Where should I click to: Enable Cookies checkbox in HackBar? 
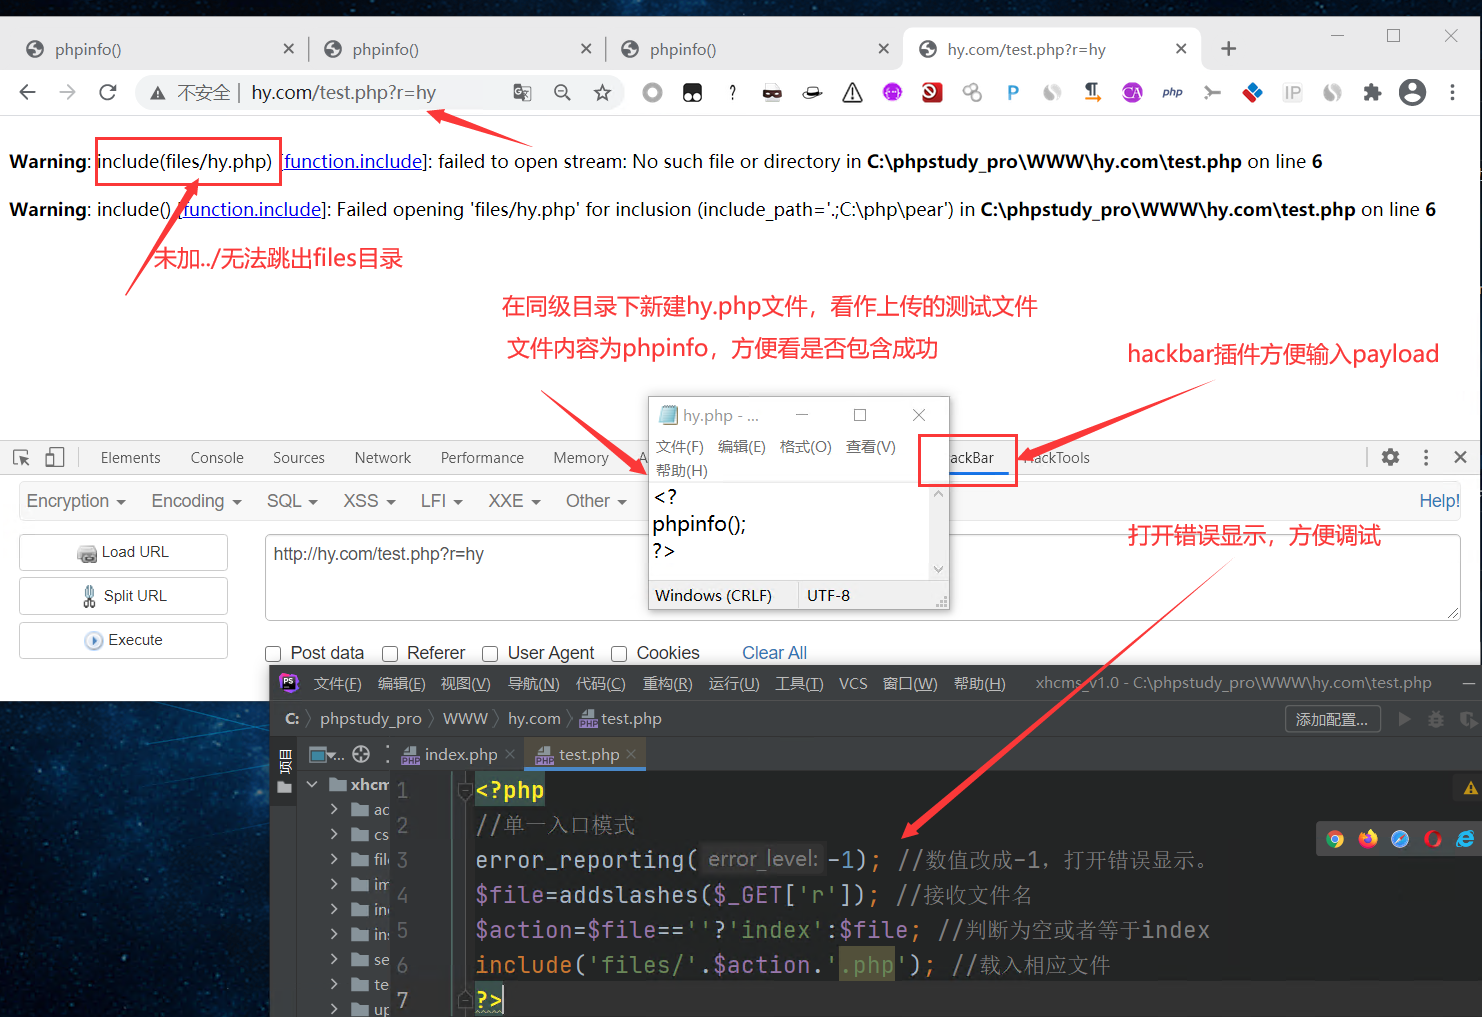(x=619, y=652)
